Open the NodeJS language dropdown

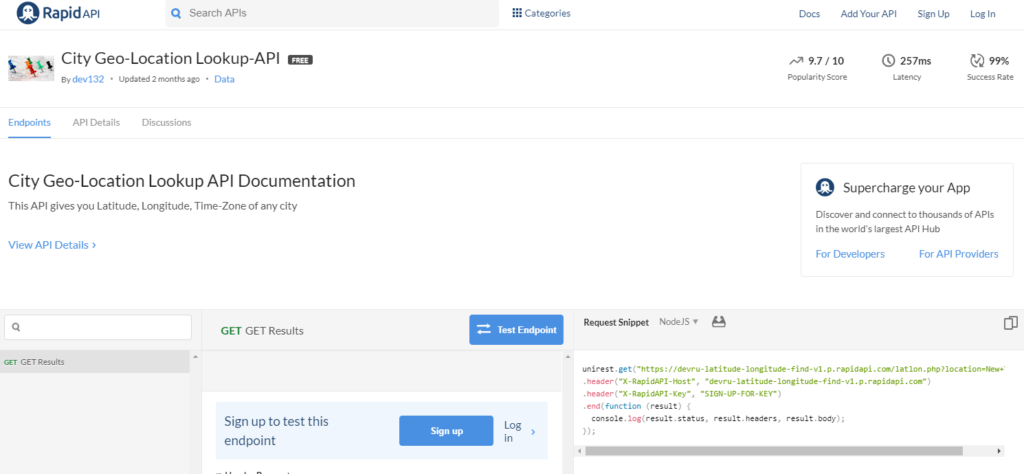pyautogui.click(x=679, y=322)
